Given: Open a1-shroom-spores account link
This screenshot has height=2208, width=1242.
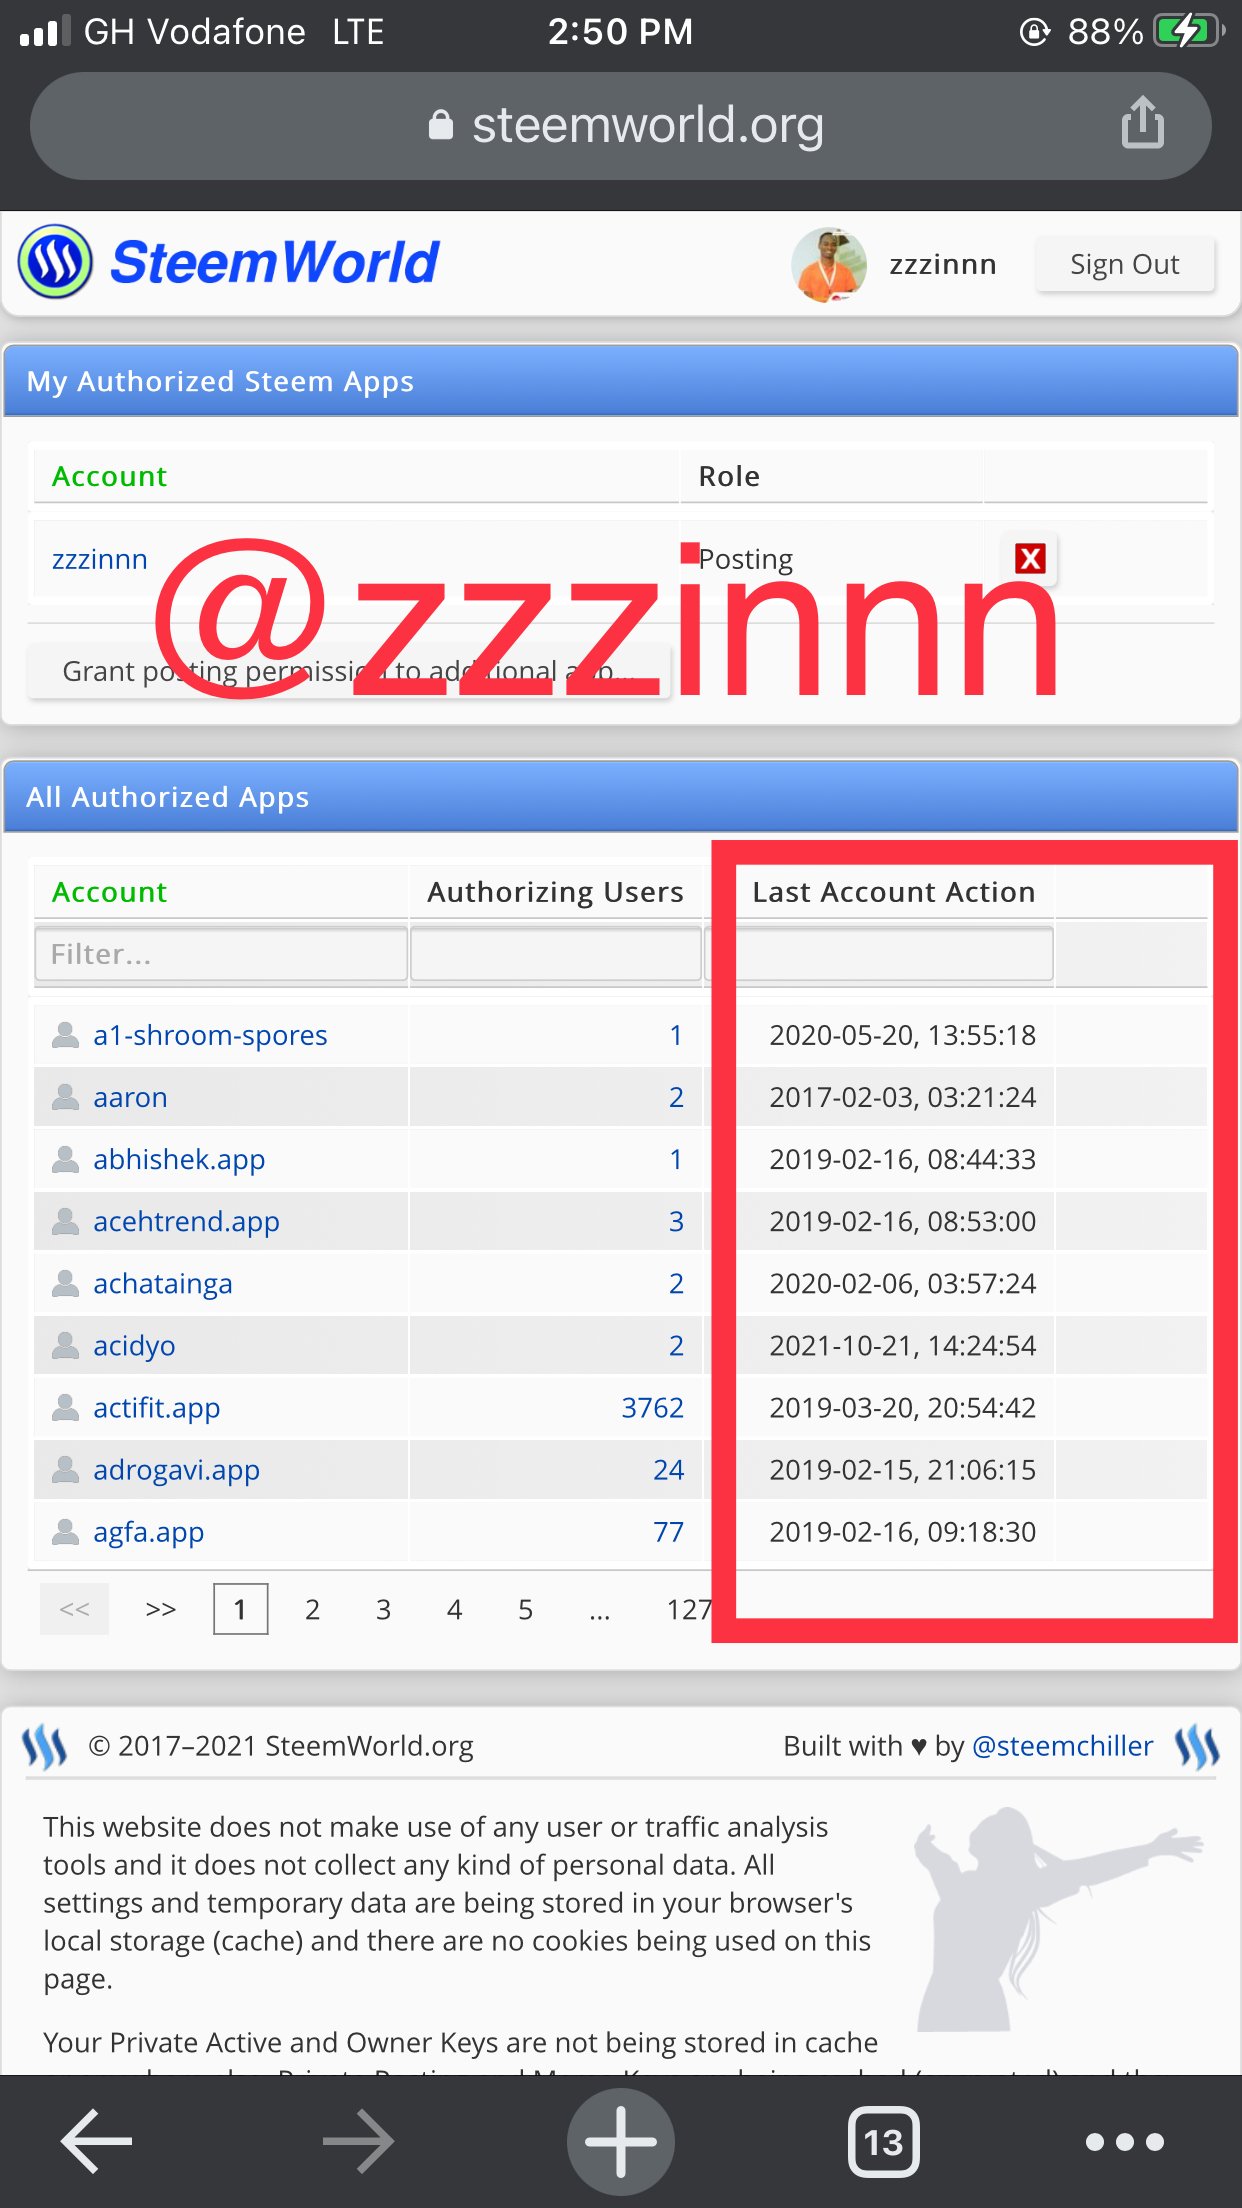Looking at the screenshot, I should (210, 1035).
